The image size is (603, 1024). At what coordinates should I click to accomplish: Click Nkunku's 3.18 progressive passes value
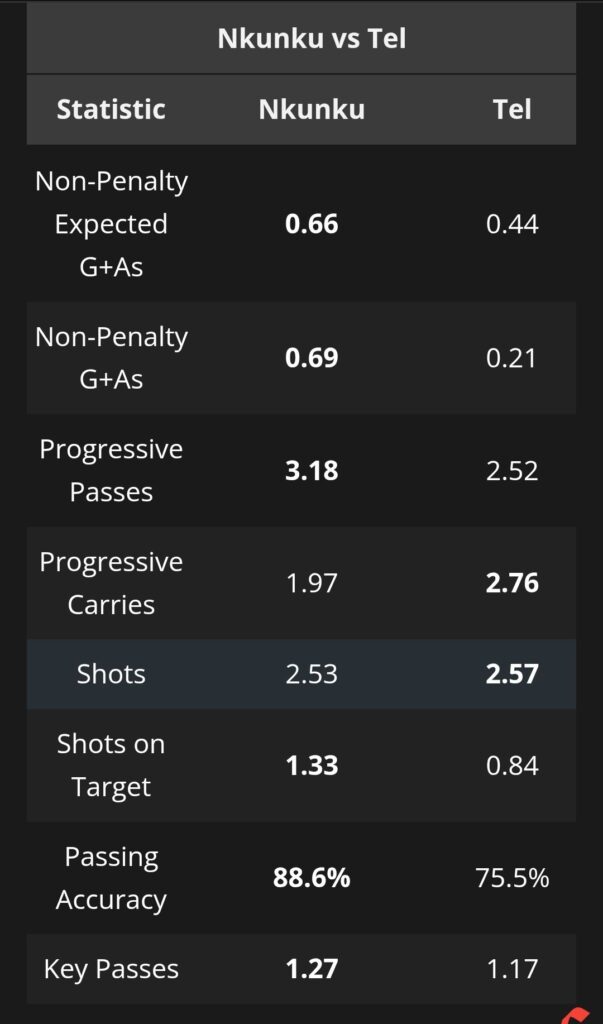[312, 470]
